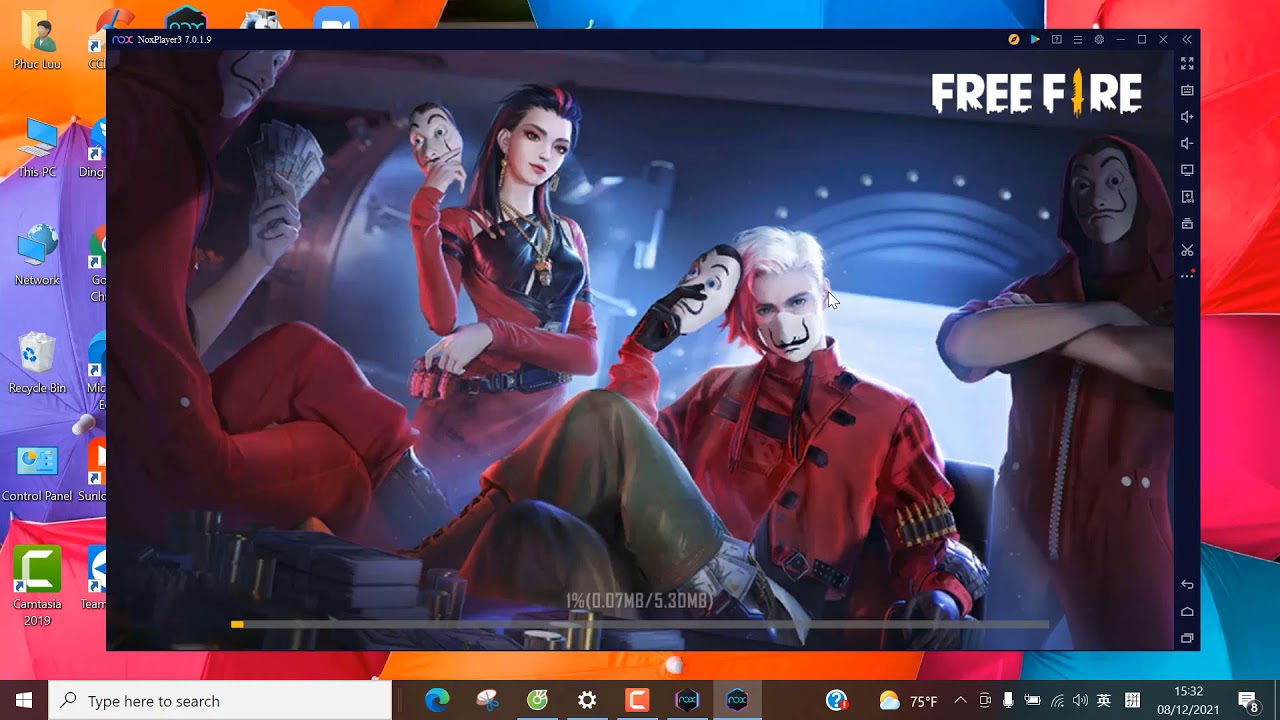Open NoxPlayer system settings gear
1280x720 pixels.
coord(1099,40)
